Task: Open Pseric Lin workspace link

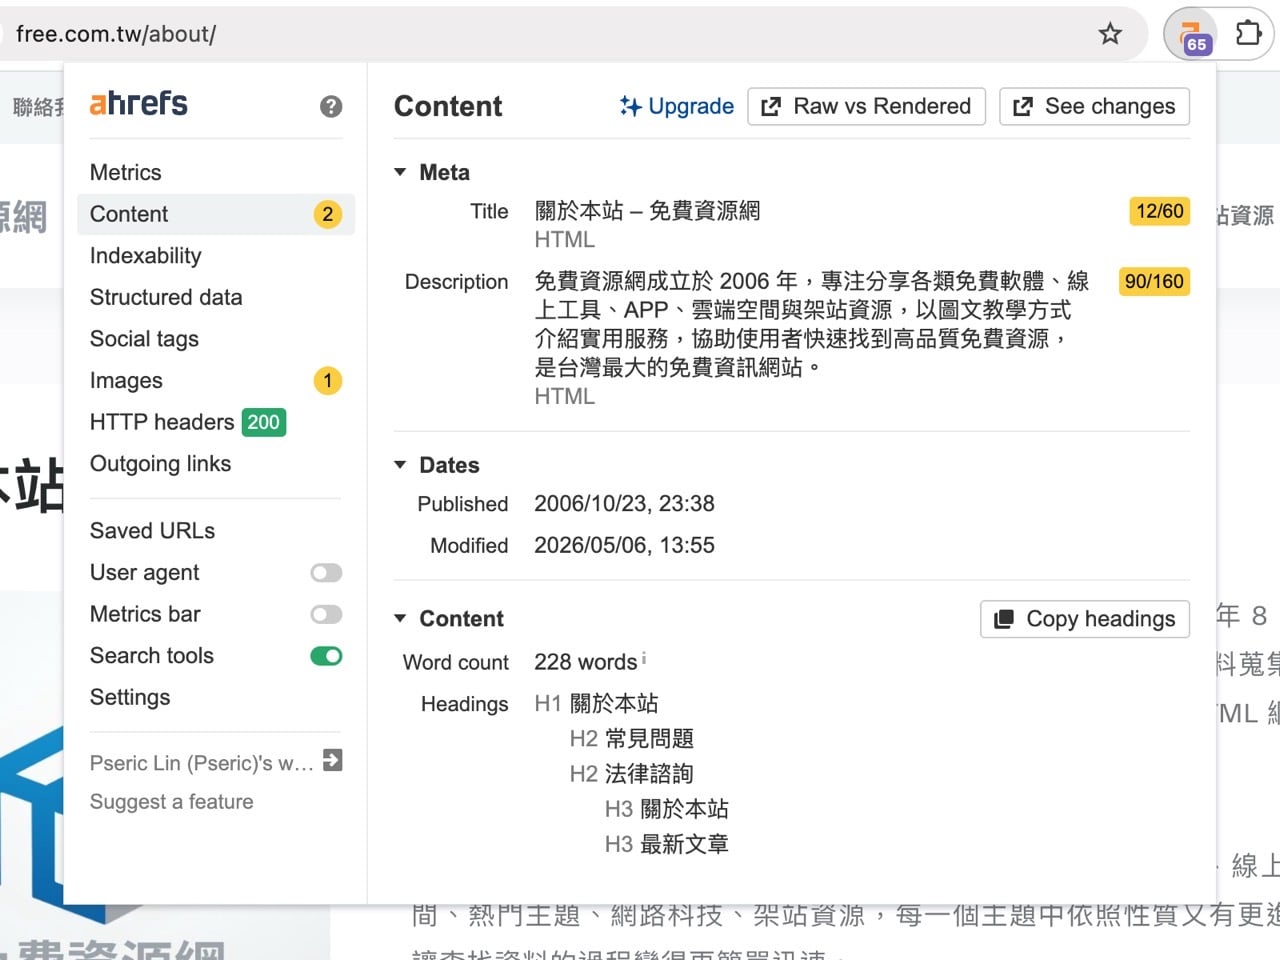Action: click(x=201, y=763)
